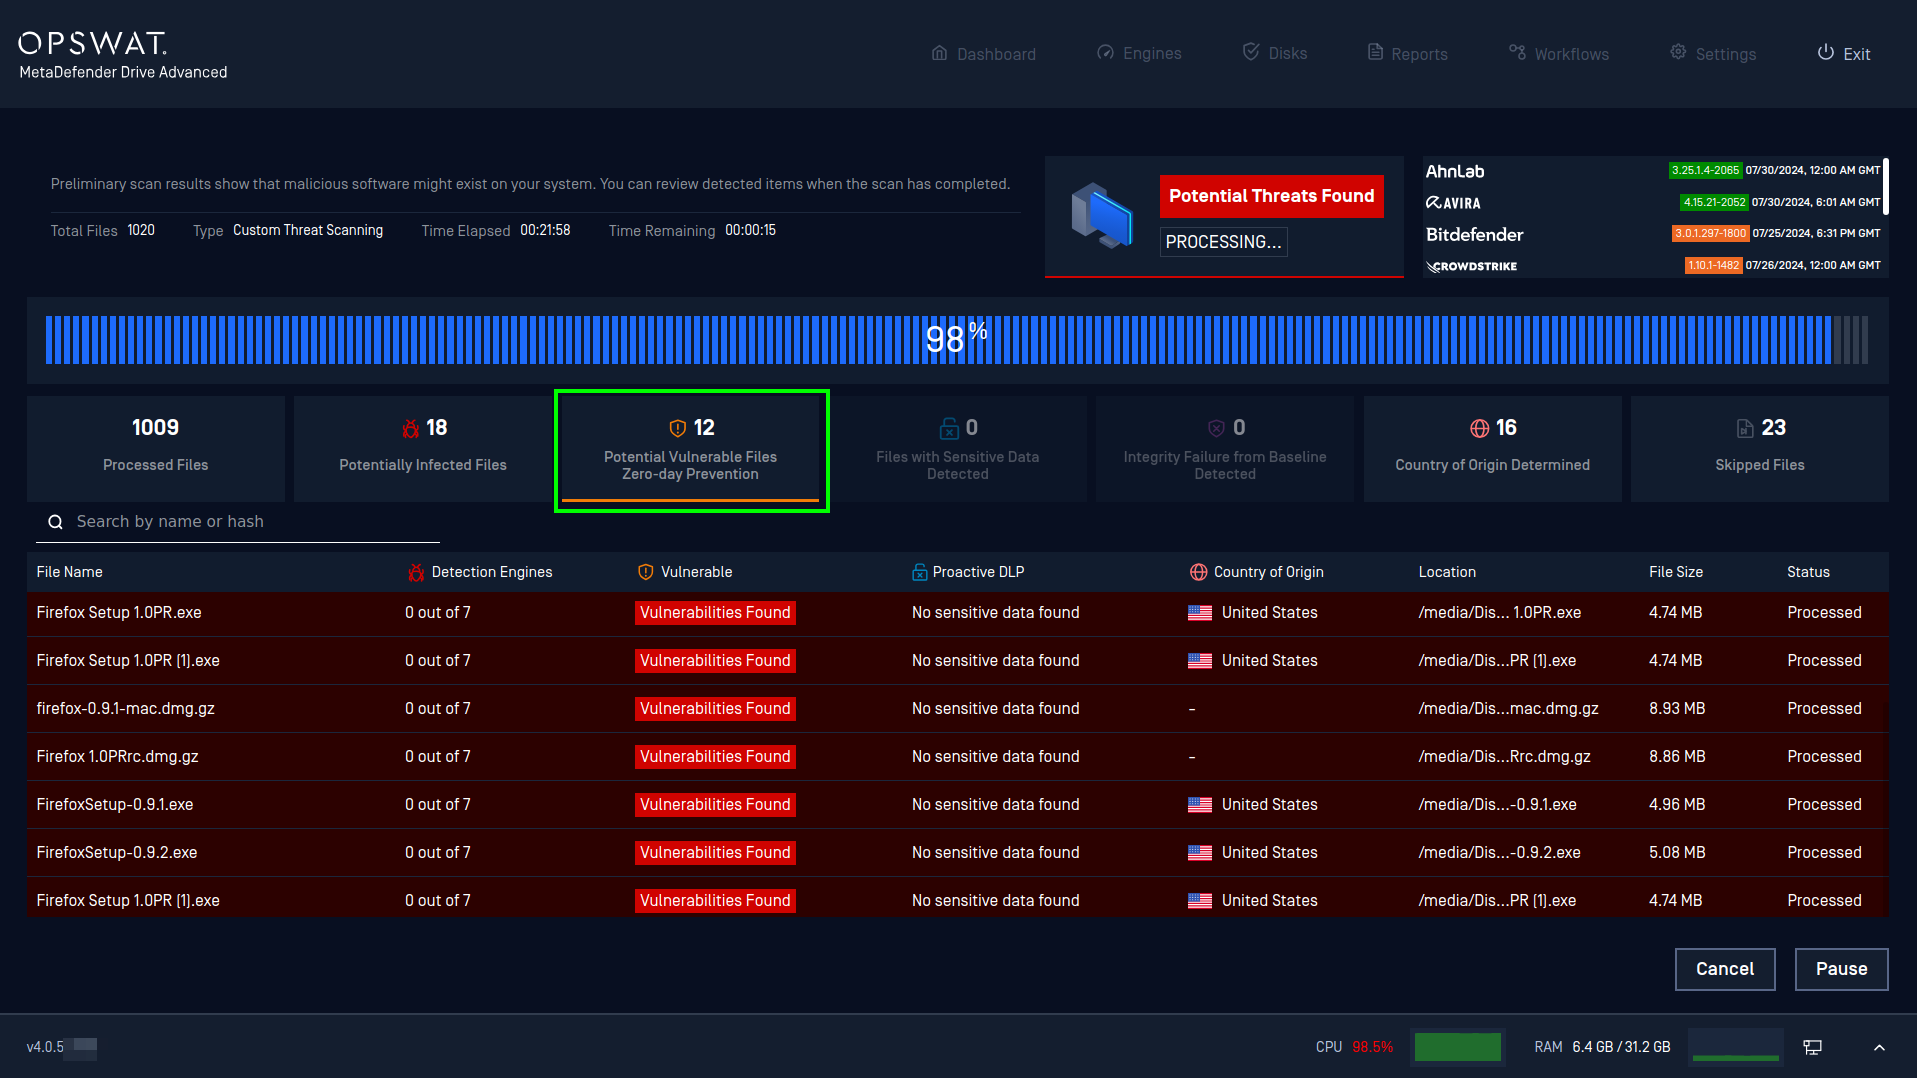
Task: Pause the scan with Pause button
Action: [1841, 969]
